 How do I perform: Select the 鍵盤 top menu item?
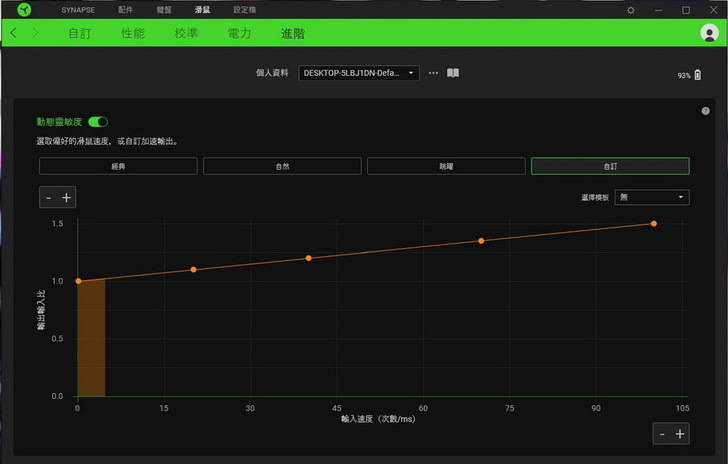[166, 9]
